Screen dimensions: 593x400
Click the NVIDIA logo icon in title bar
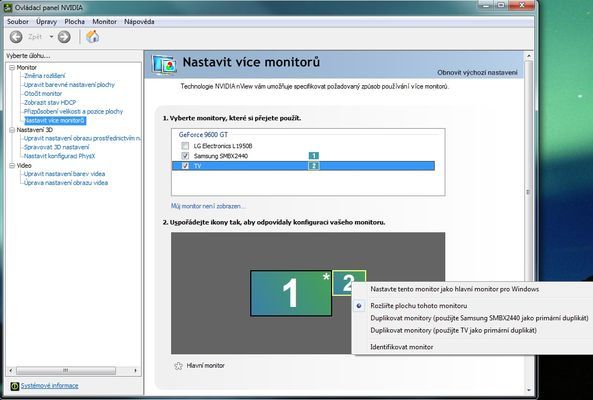pyautogui.click(x=7, y=8)
